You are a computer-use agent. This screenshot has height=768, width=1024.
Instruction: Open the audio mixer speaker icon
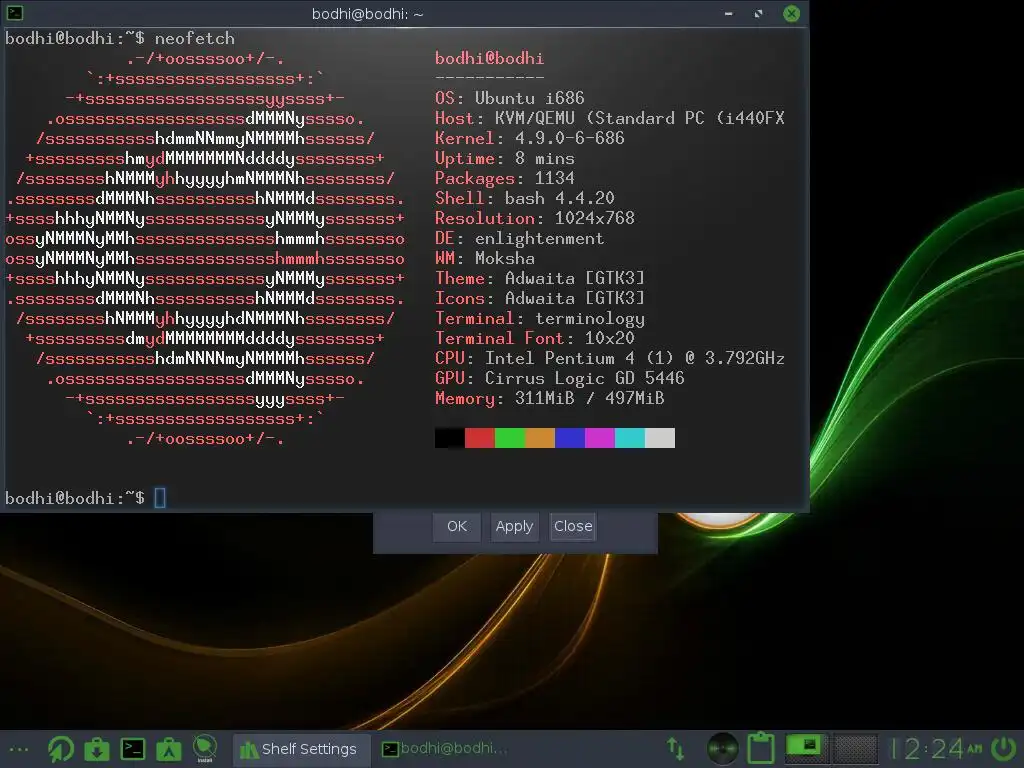pos(722,749)
